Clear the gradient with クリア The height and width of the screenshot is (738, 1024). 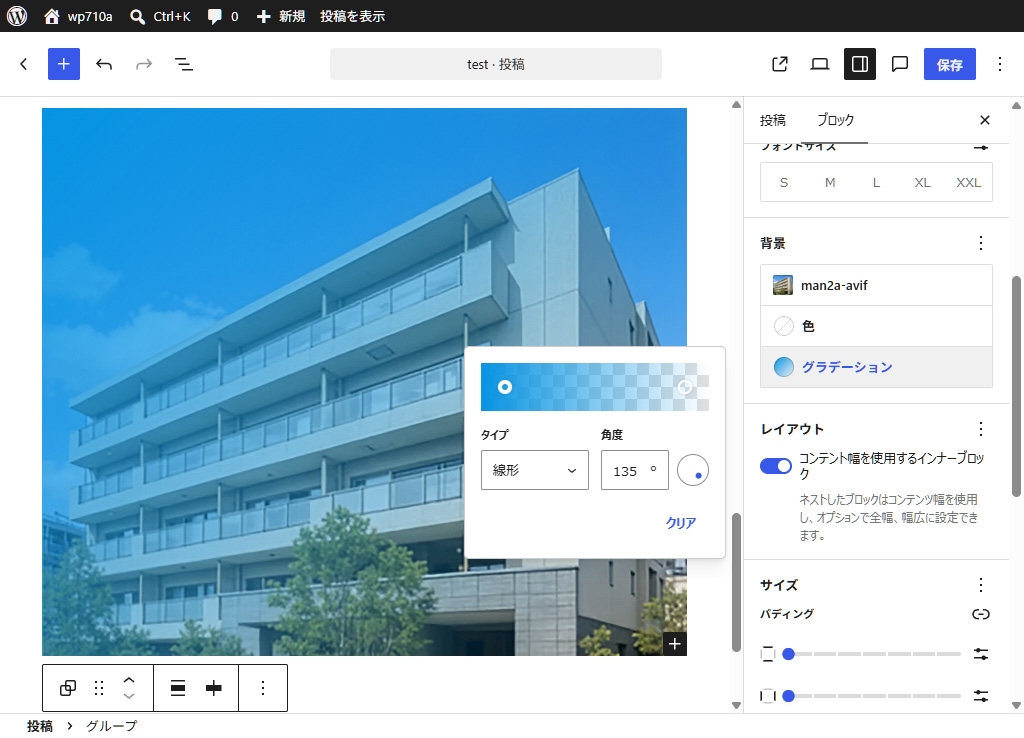click(x=680, y=522)
